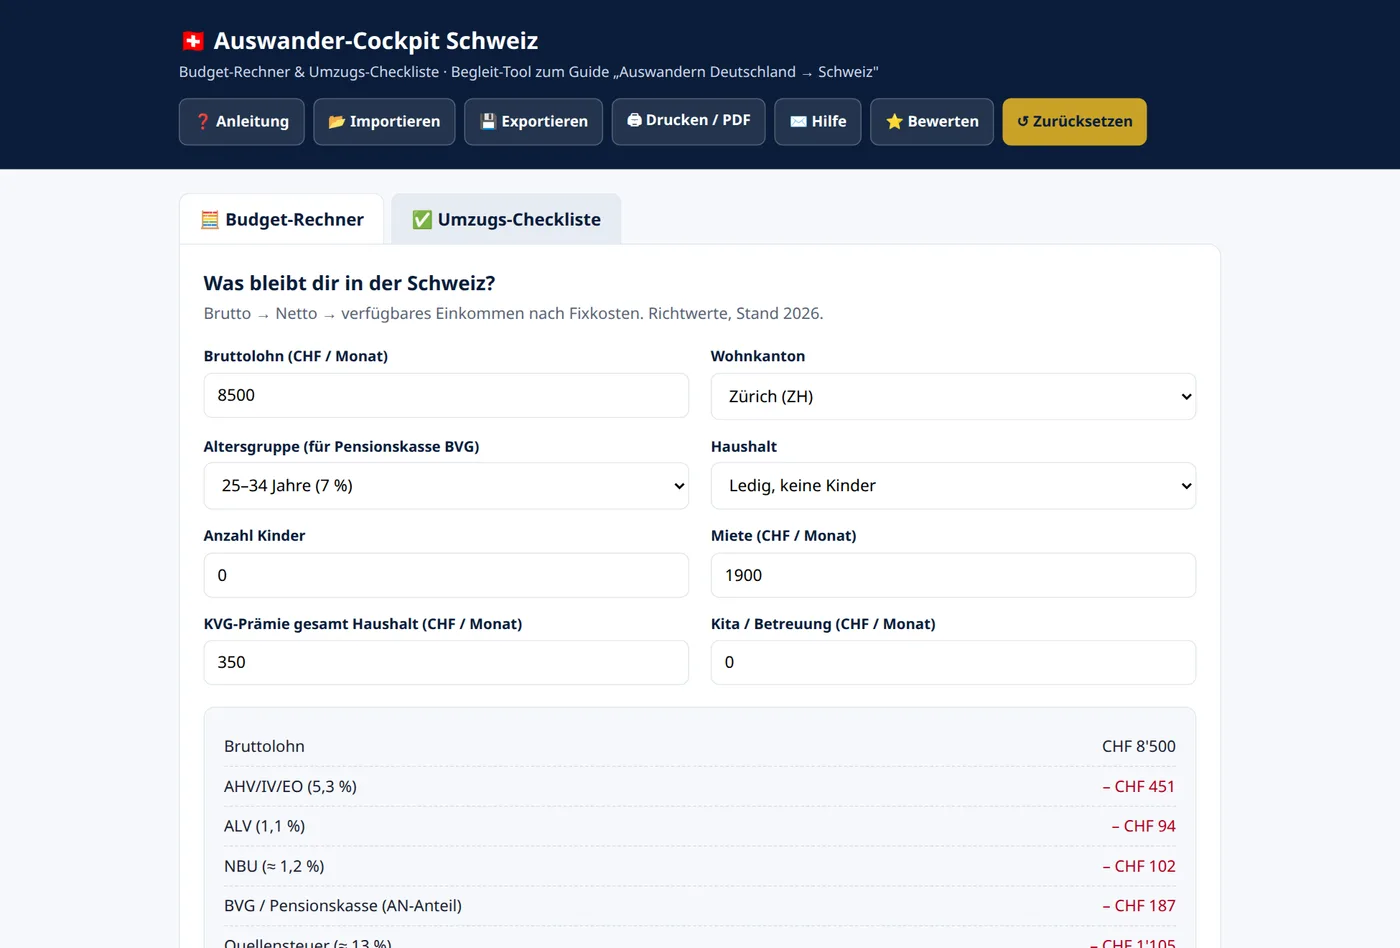Focus the Bruttolohn input field
Image resolution: width=1400 pixels, height=948 pixels.
click(x=446, y=395)
